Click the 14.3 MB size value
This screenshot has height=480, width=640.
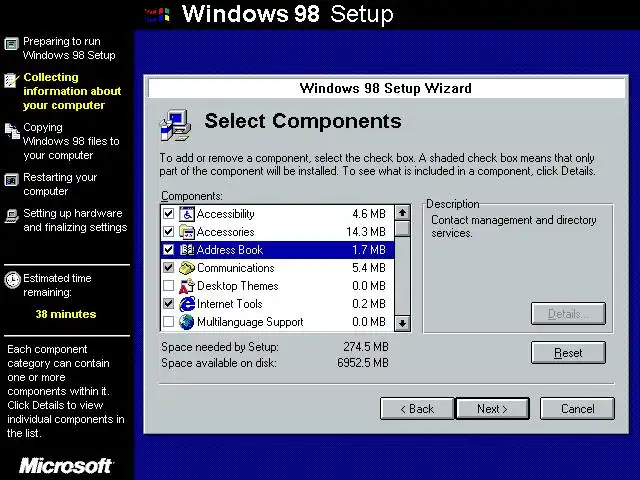tap(366, 232)
